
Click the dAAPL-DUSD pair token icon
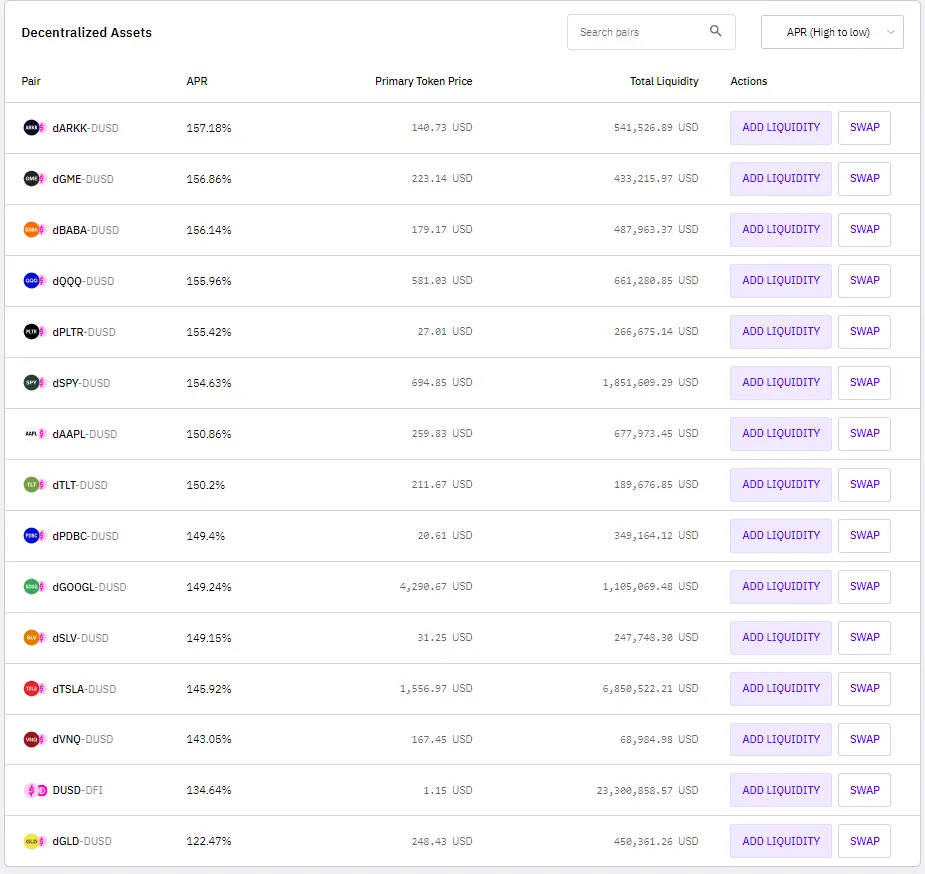pos(35,433)
